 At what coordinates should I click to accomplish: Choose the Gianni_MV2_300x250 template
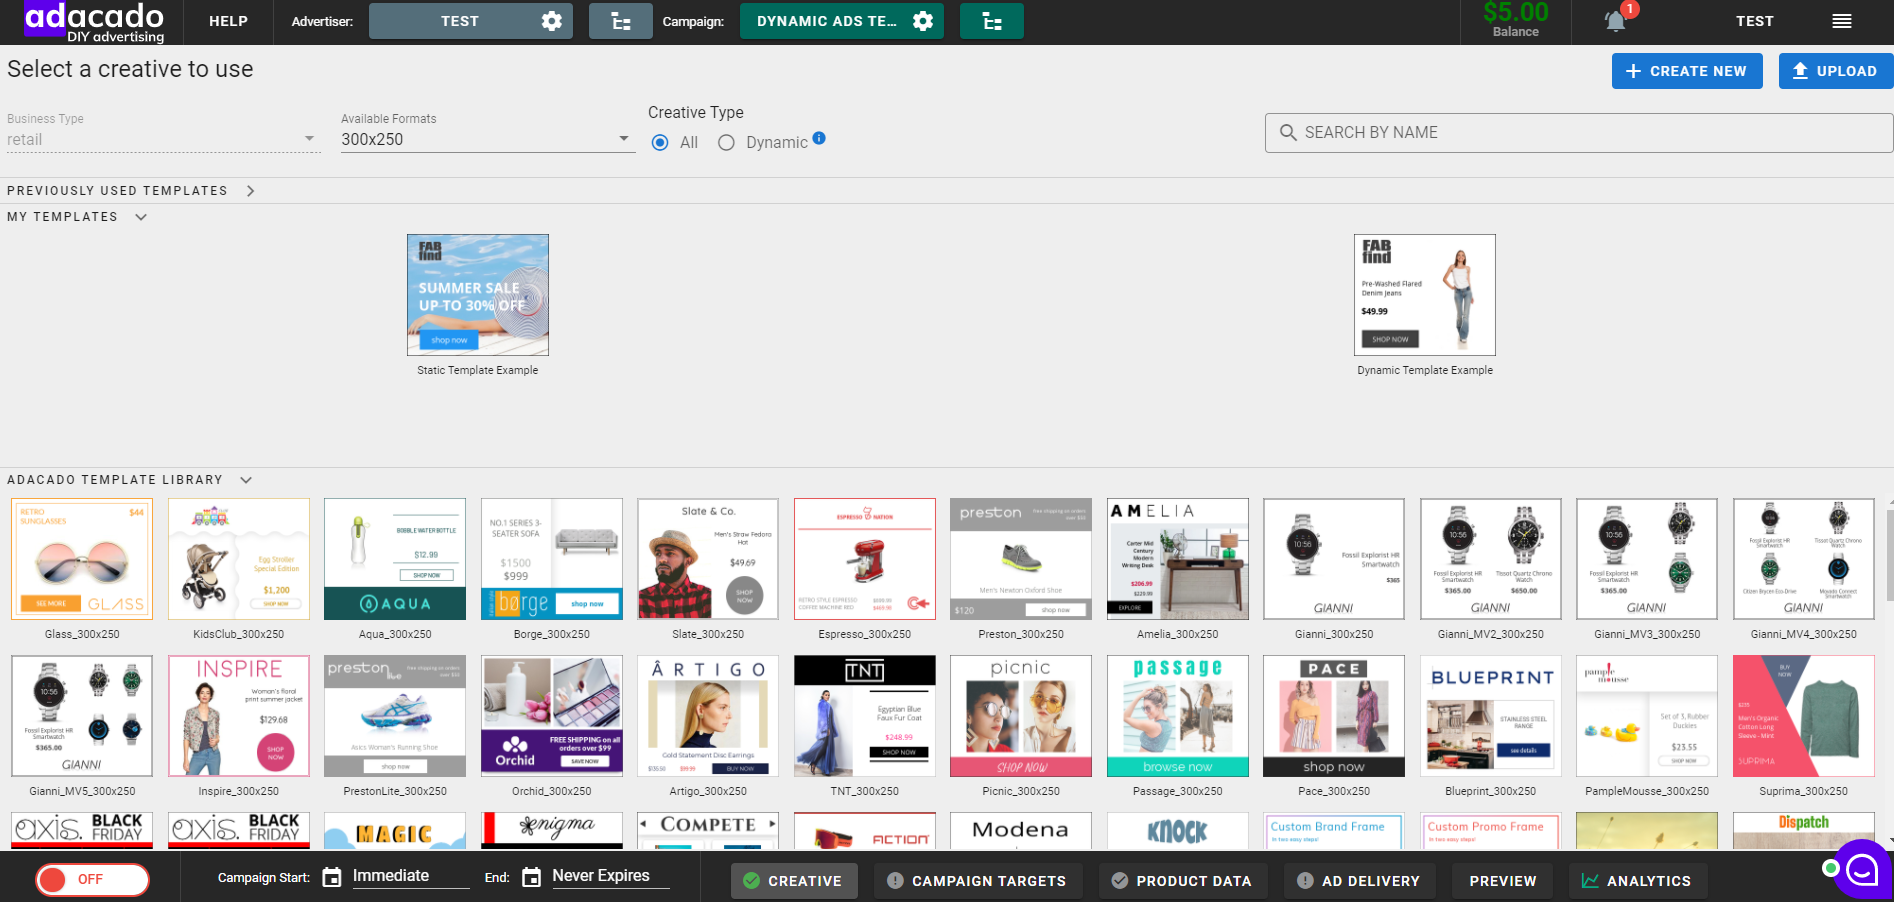(1491, 559)
